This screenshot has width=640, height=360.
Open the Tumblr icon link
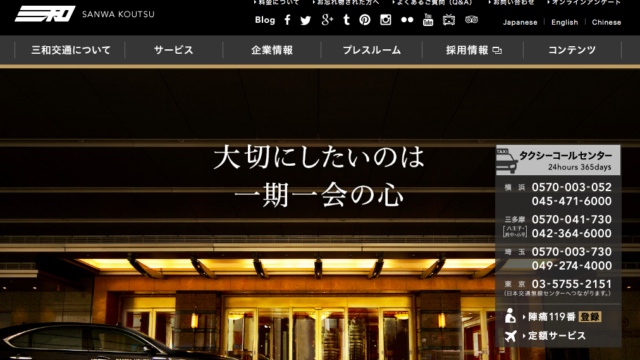coord(347,20)
